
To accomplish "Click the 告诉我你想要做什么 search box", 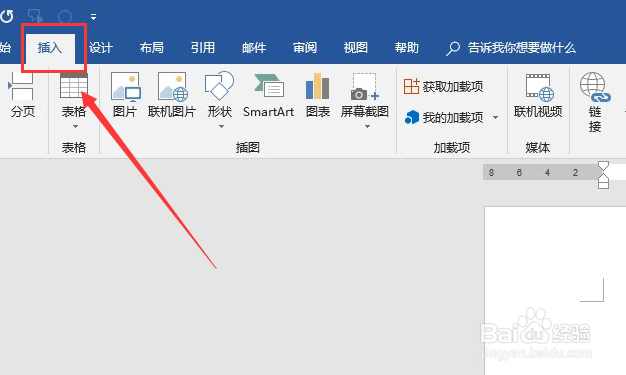I will click(x=511, y=48).
